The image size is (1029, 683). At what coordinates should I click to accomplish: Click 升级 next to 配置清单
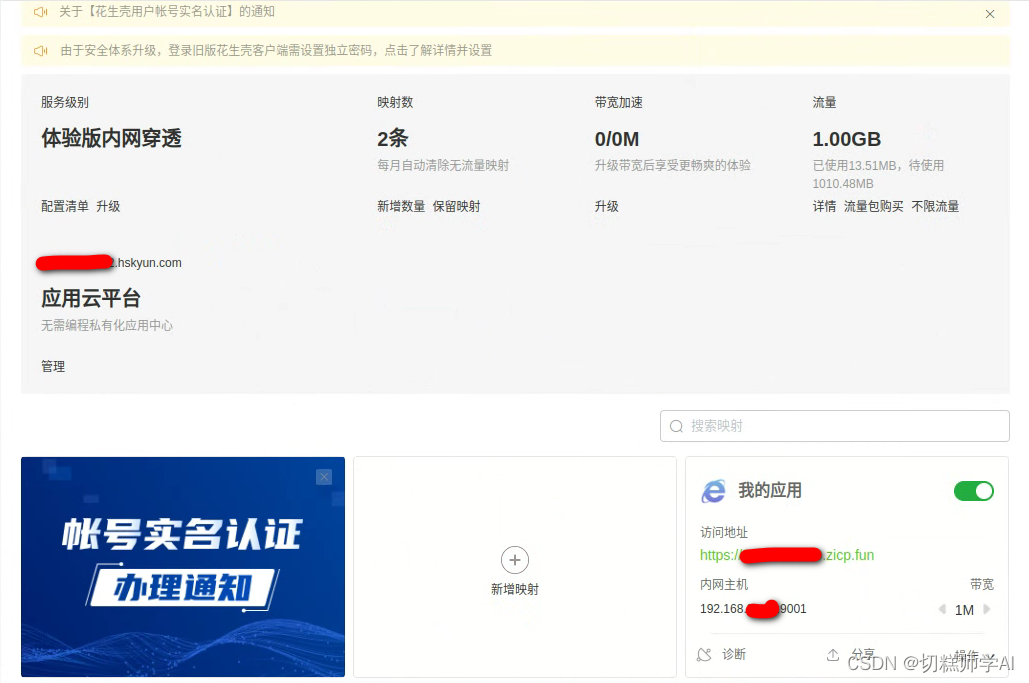click(108, 206)
